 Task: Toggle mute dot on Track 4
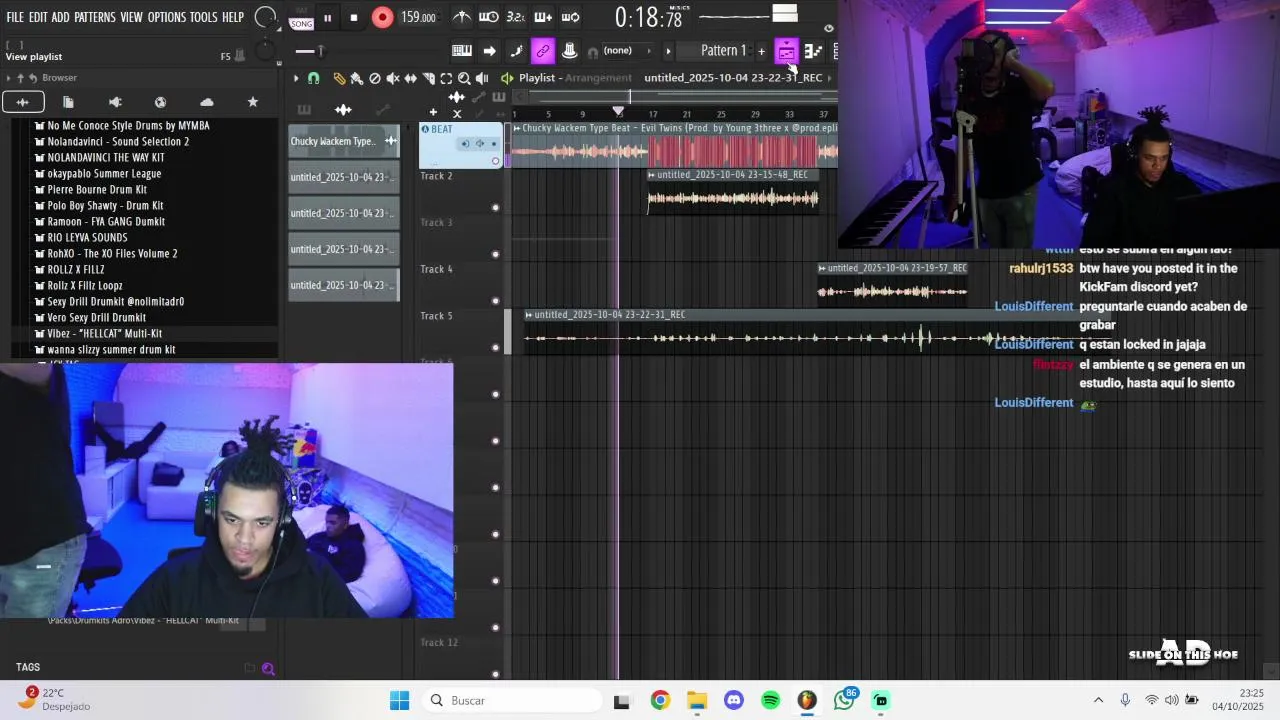[495, 301]
